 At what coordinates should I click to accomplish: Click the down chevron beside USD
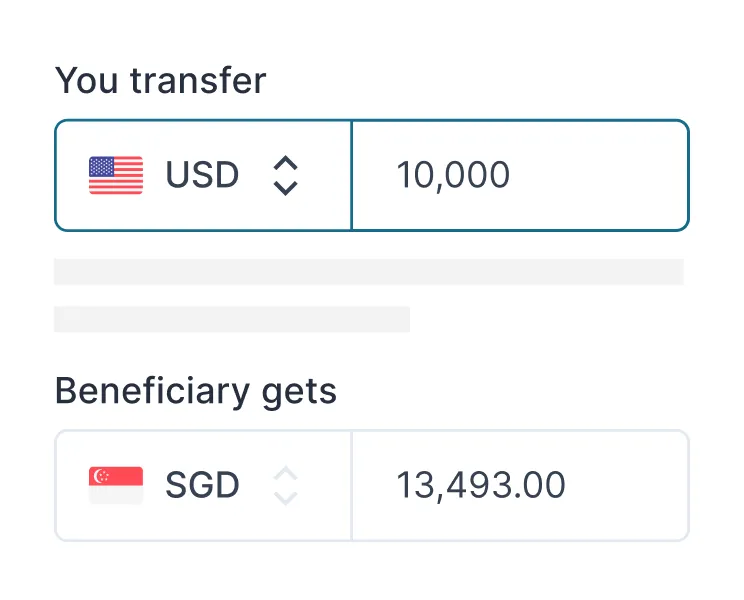(286, 187)
